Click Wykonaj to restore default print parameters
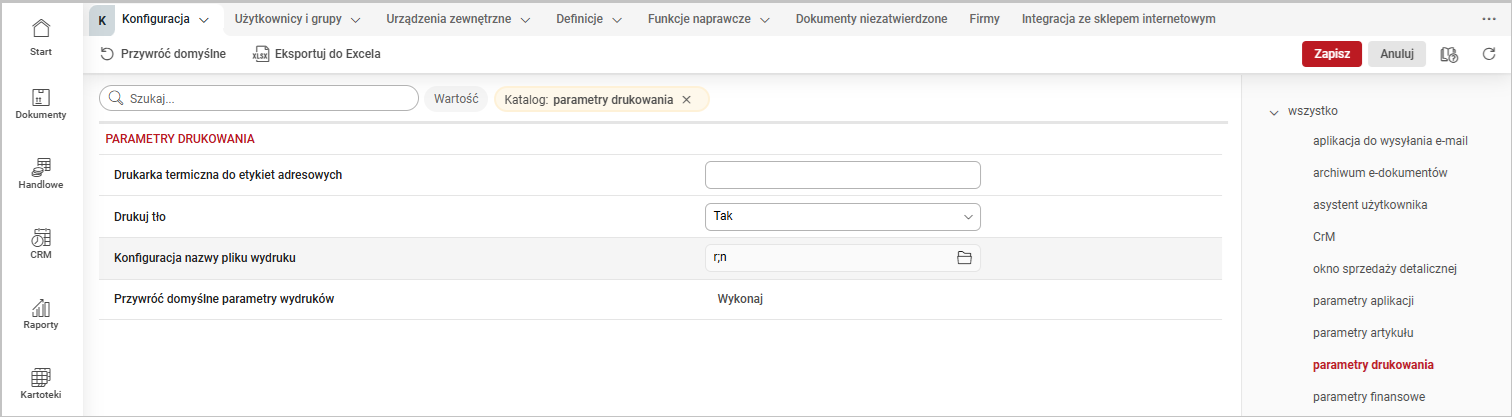 point(740,300)
